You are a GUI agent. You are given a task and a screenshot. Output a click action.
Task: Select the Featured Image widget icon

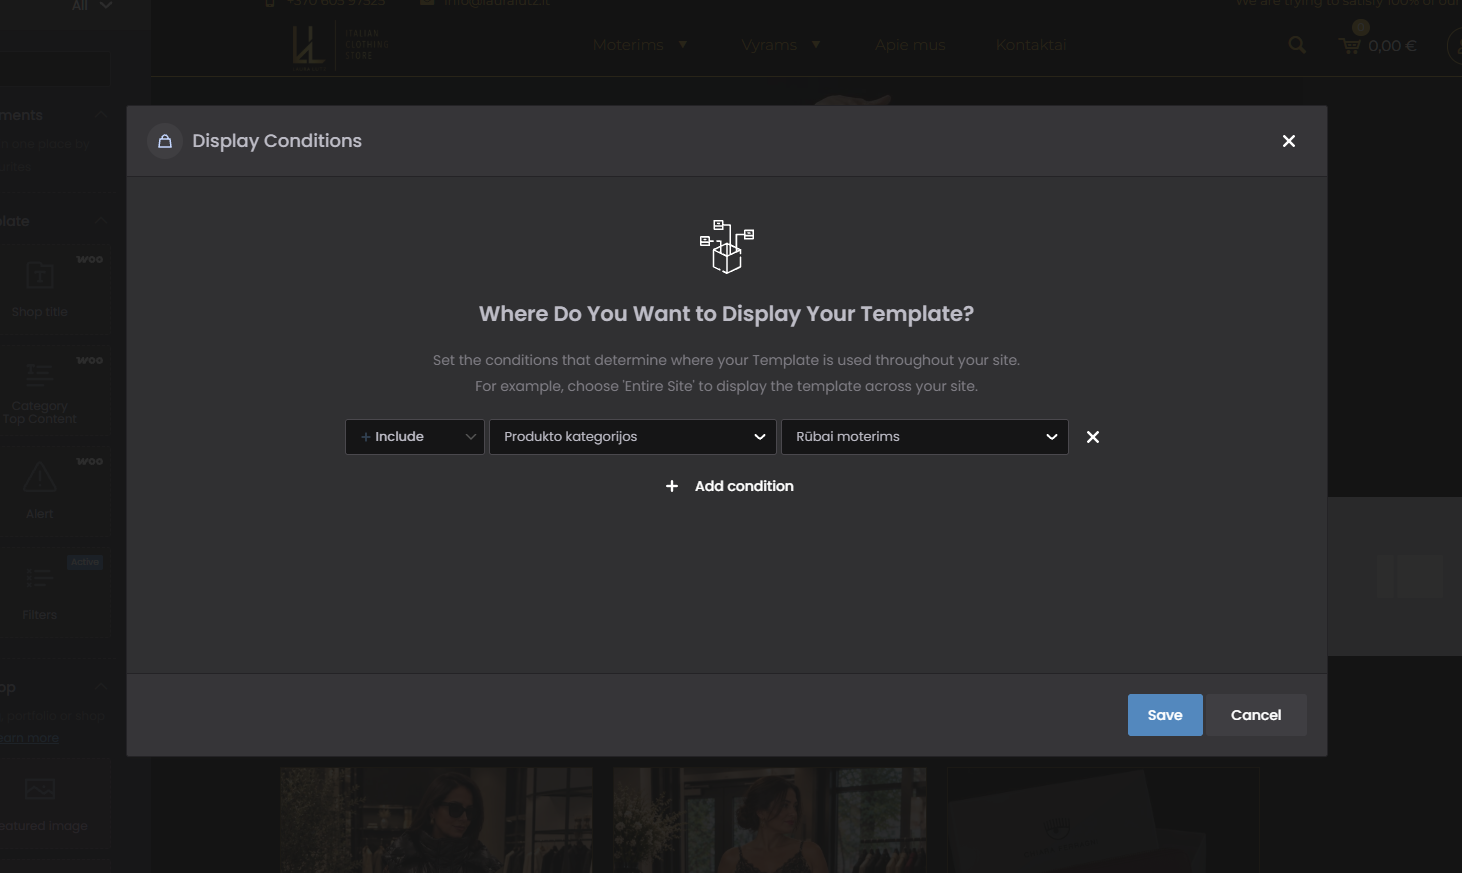tap(40, 789)
